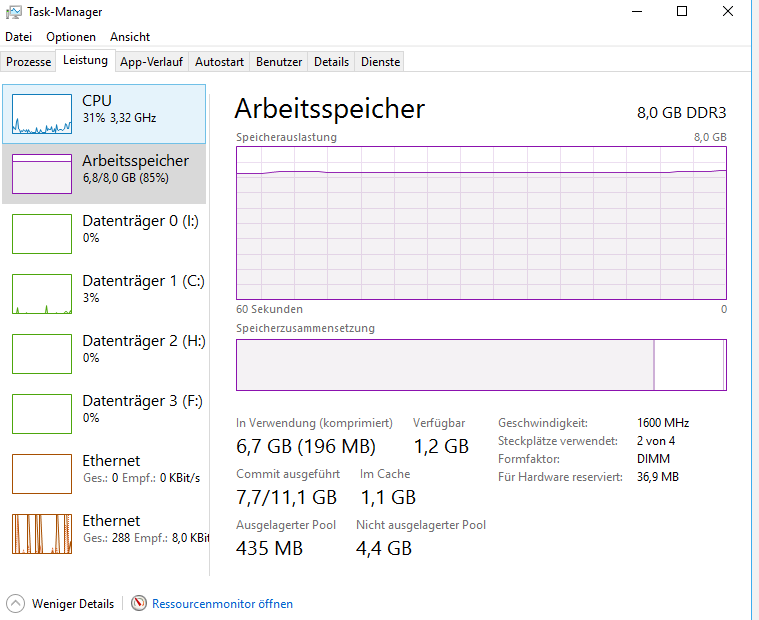This screenshot has height=620, width=759.
Task: Open the Optionen menu
Action: coord(71,37)
